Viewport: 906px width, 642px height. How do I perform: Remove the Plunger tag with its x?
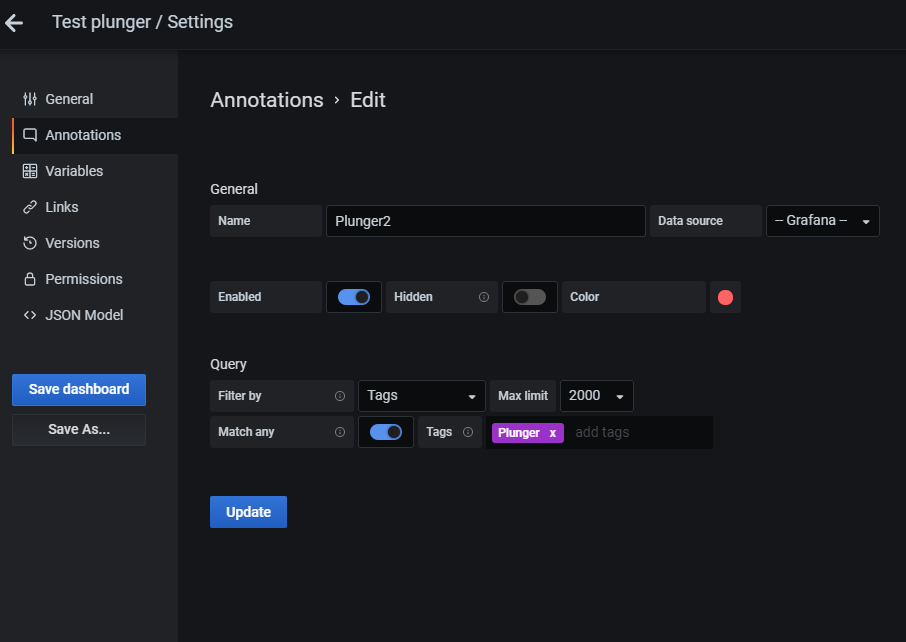(552, 433)
